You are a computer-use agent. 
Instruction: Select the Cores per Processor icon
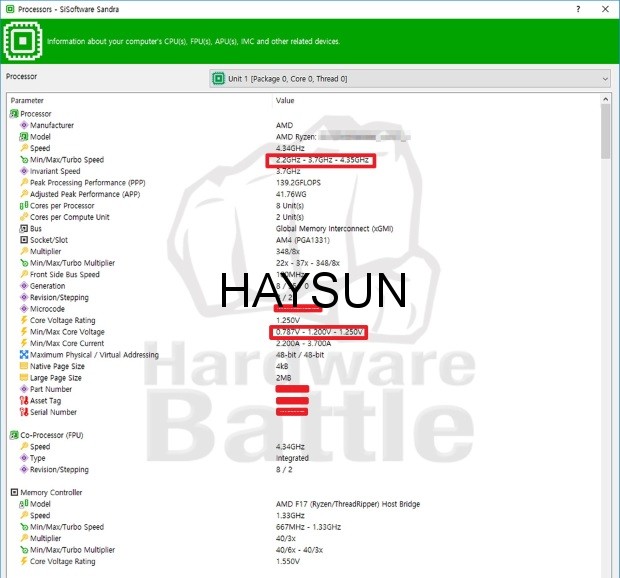(24, 205)
